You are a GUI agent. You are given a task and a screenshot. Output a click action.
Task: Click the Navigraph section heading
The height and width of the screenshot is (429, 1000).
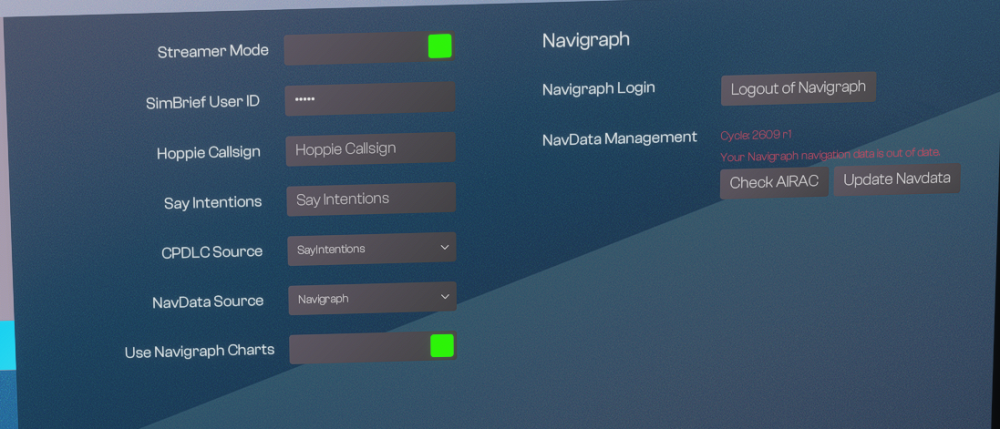pos(586,40)
